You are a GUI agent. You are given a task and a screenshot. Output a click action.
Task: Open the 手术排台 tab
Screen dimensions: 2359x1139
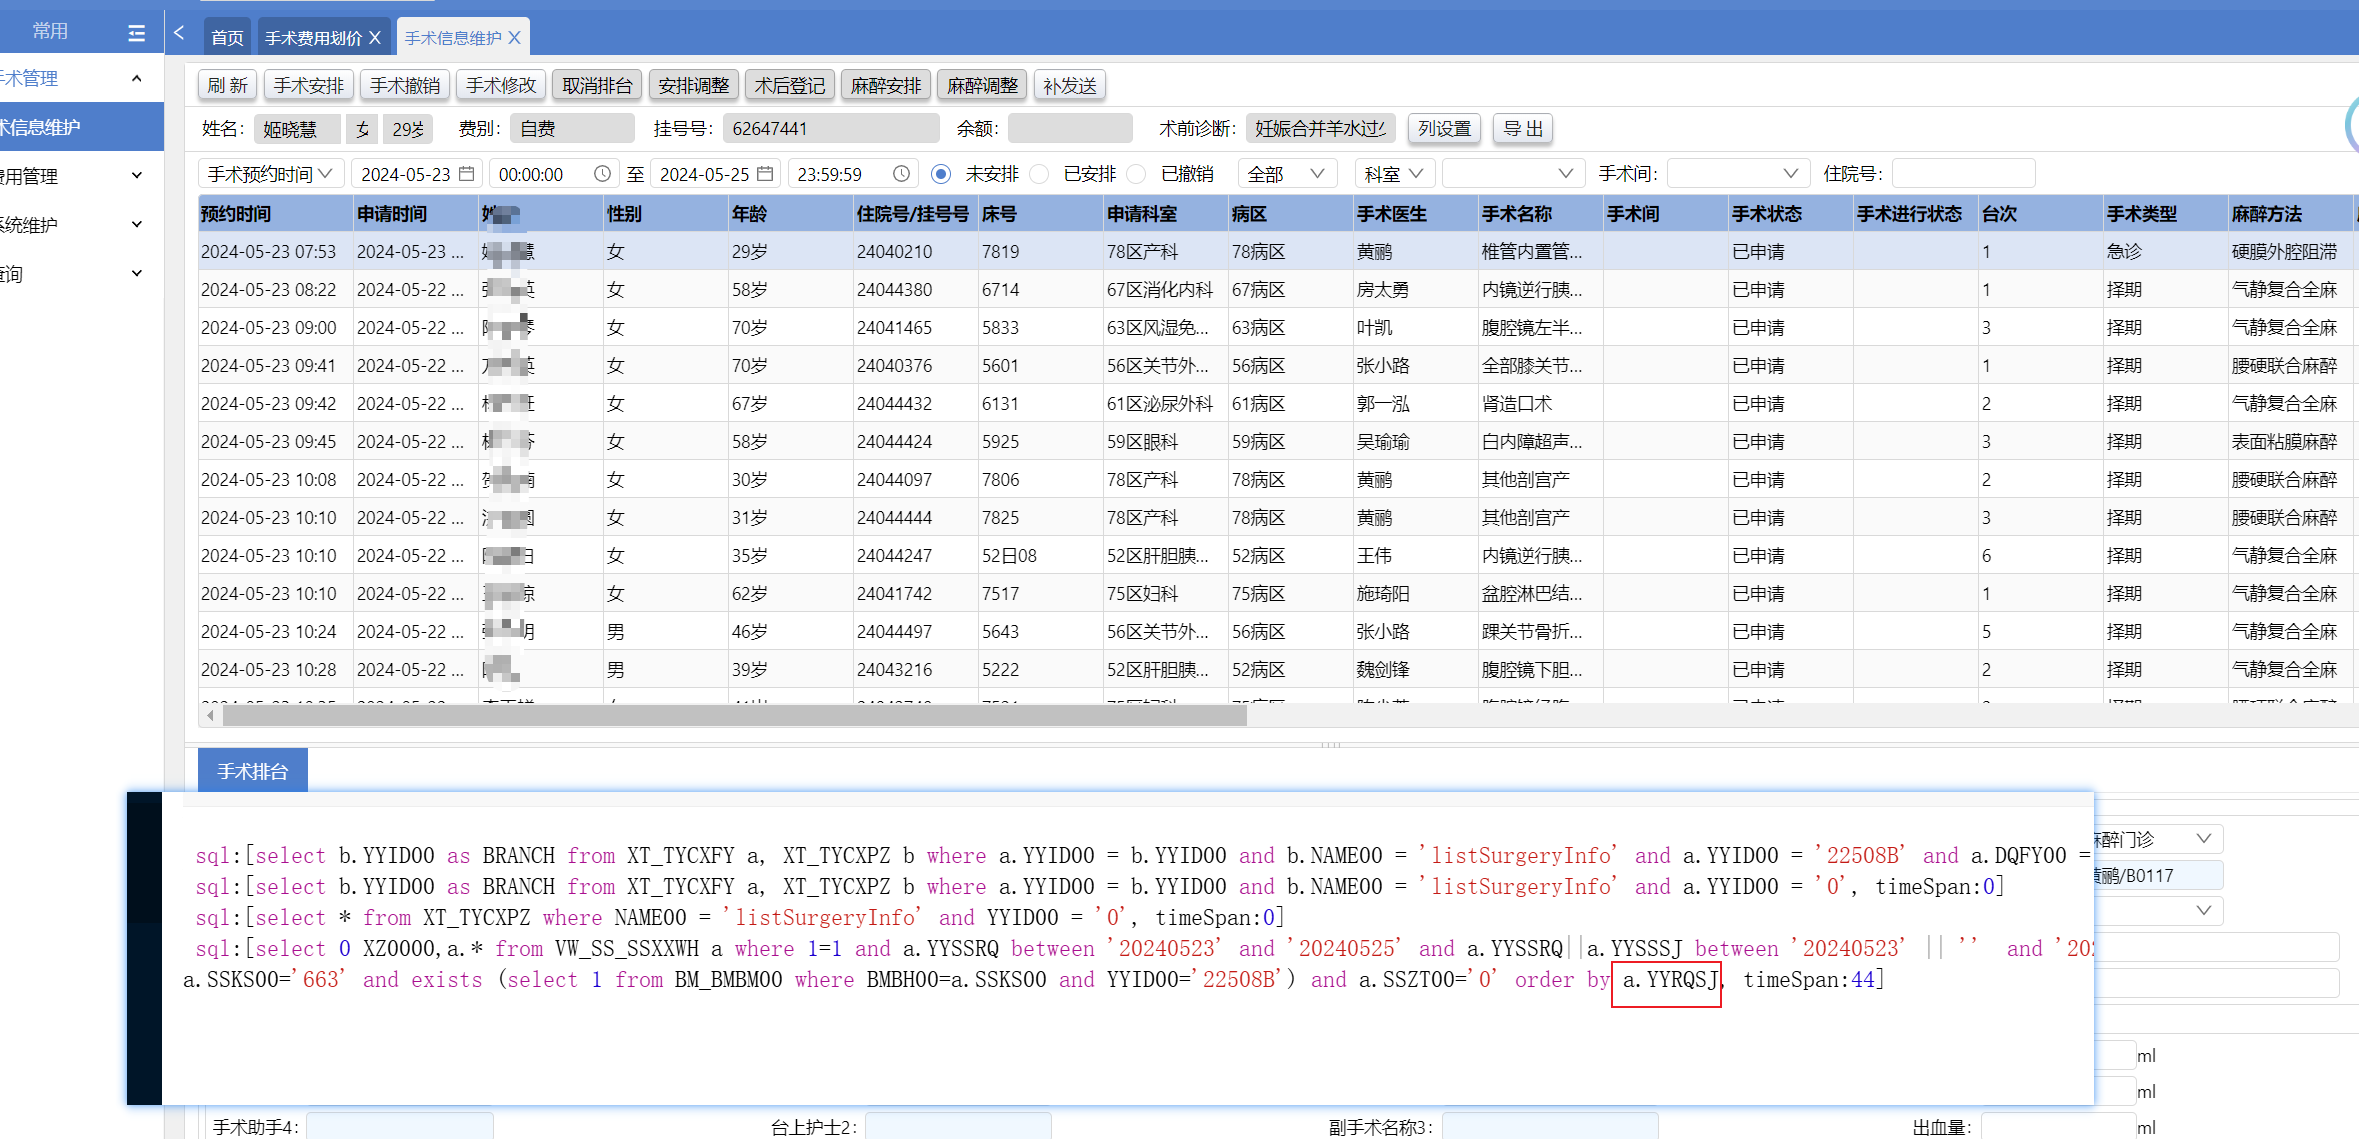pyautogui.click(x=252, y=771)
